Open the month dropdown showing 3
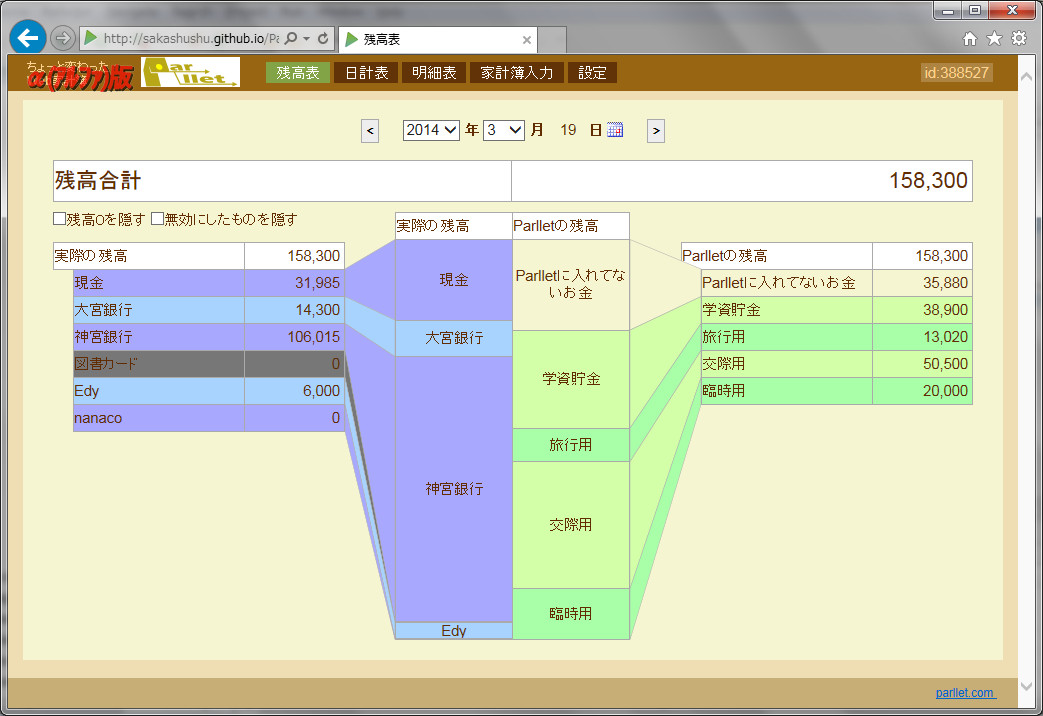Viewport: 1043px width, 716px height. 505,130
